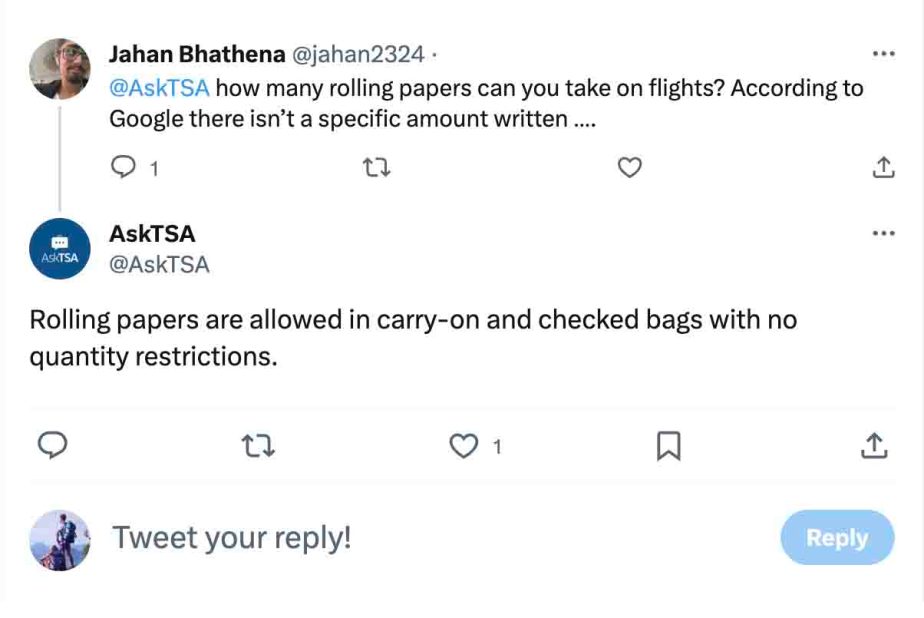Click the blue Reply button
Screen dimensions: 924x618
[x=837, y=538]
